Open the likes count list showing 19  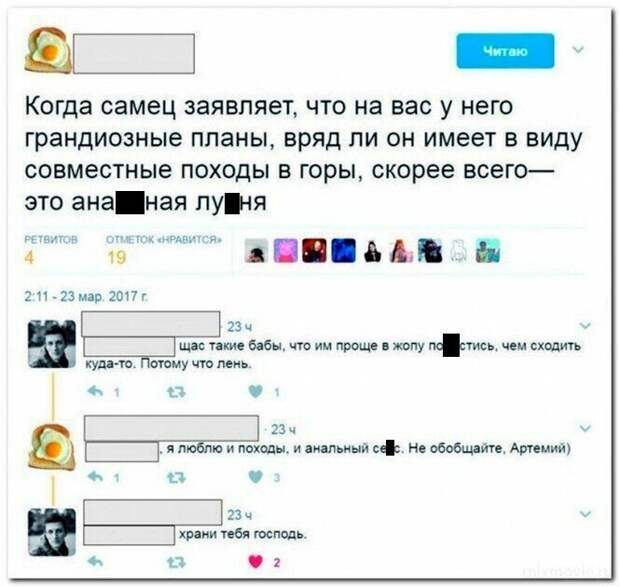(164, 250)
